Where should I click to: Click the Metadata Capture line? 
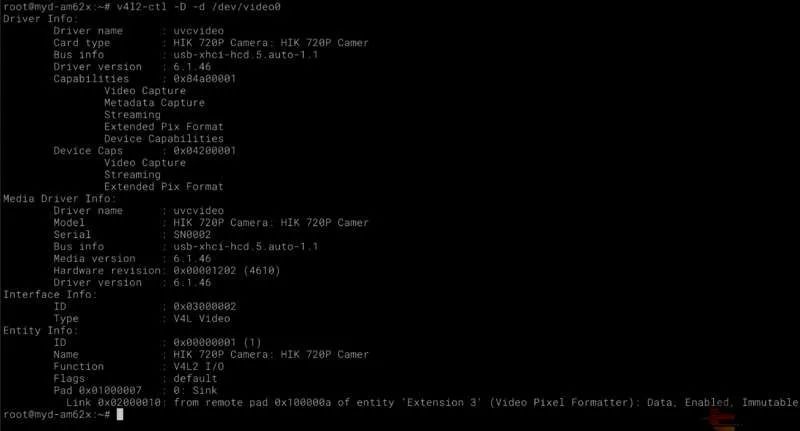tap(155, 103)
